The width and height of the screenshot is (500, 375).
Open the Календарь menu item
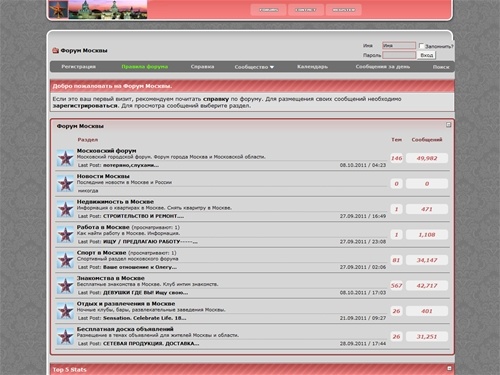312,67
